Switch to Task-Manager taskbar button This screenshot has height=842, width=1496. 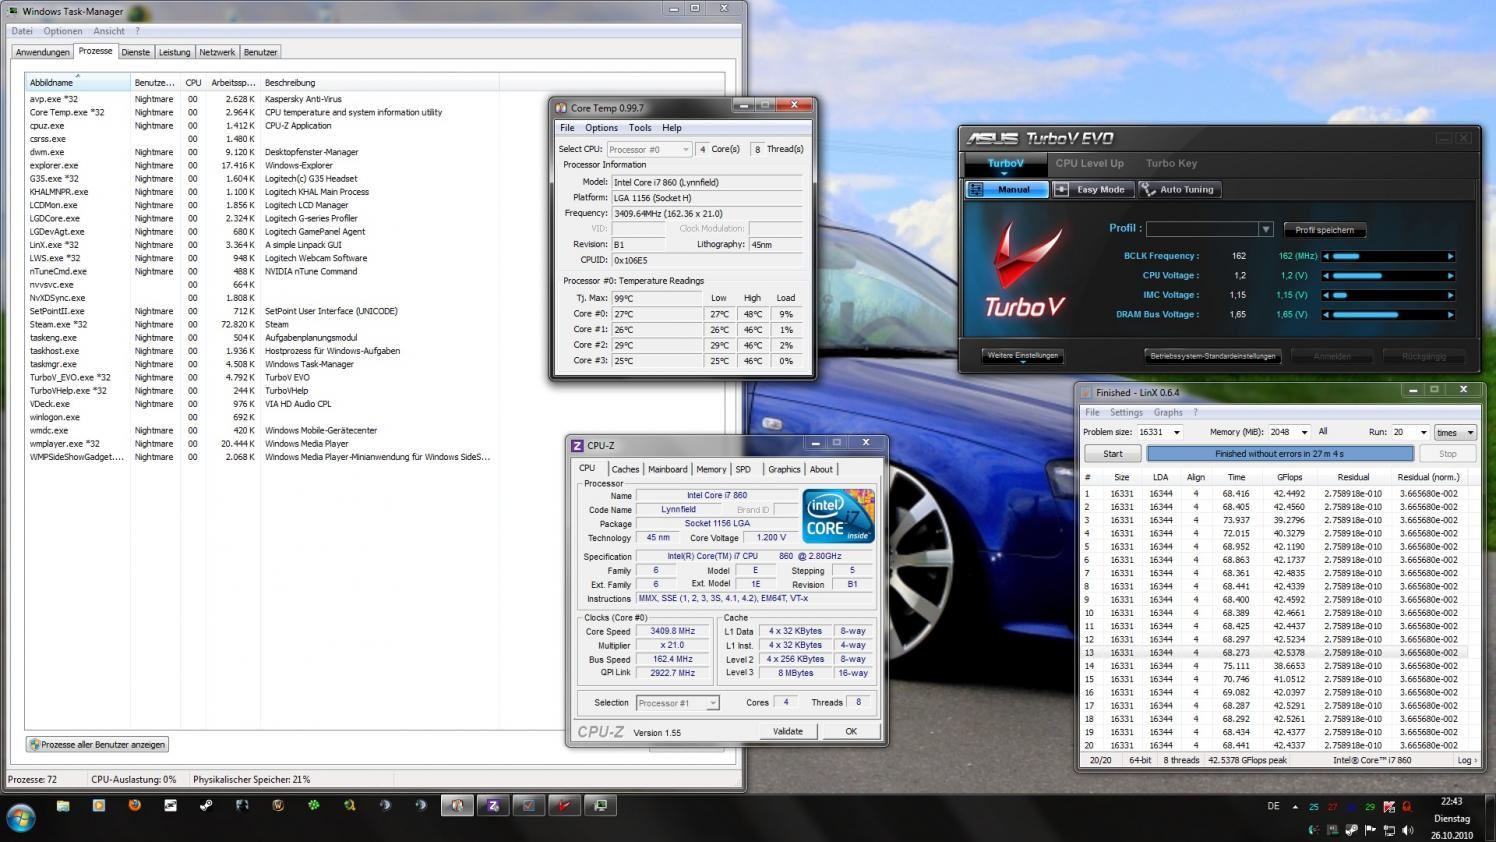click(x=601, y=806)
